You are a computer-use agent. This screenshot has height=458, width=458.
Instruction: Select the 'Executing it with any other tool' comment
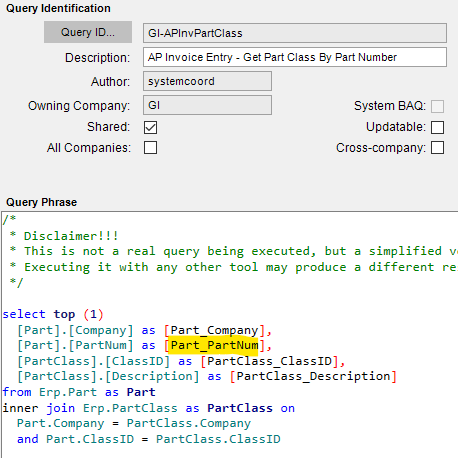coord(233,267)
